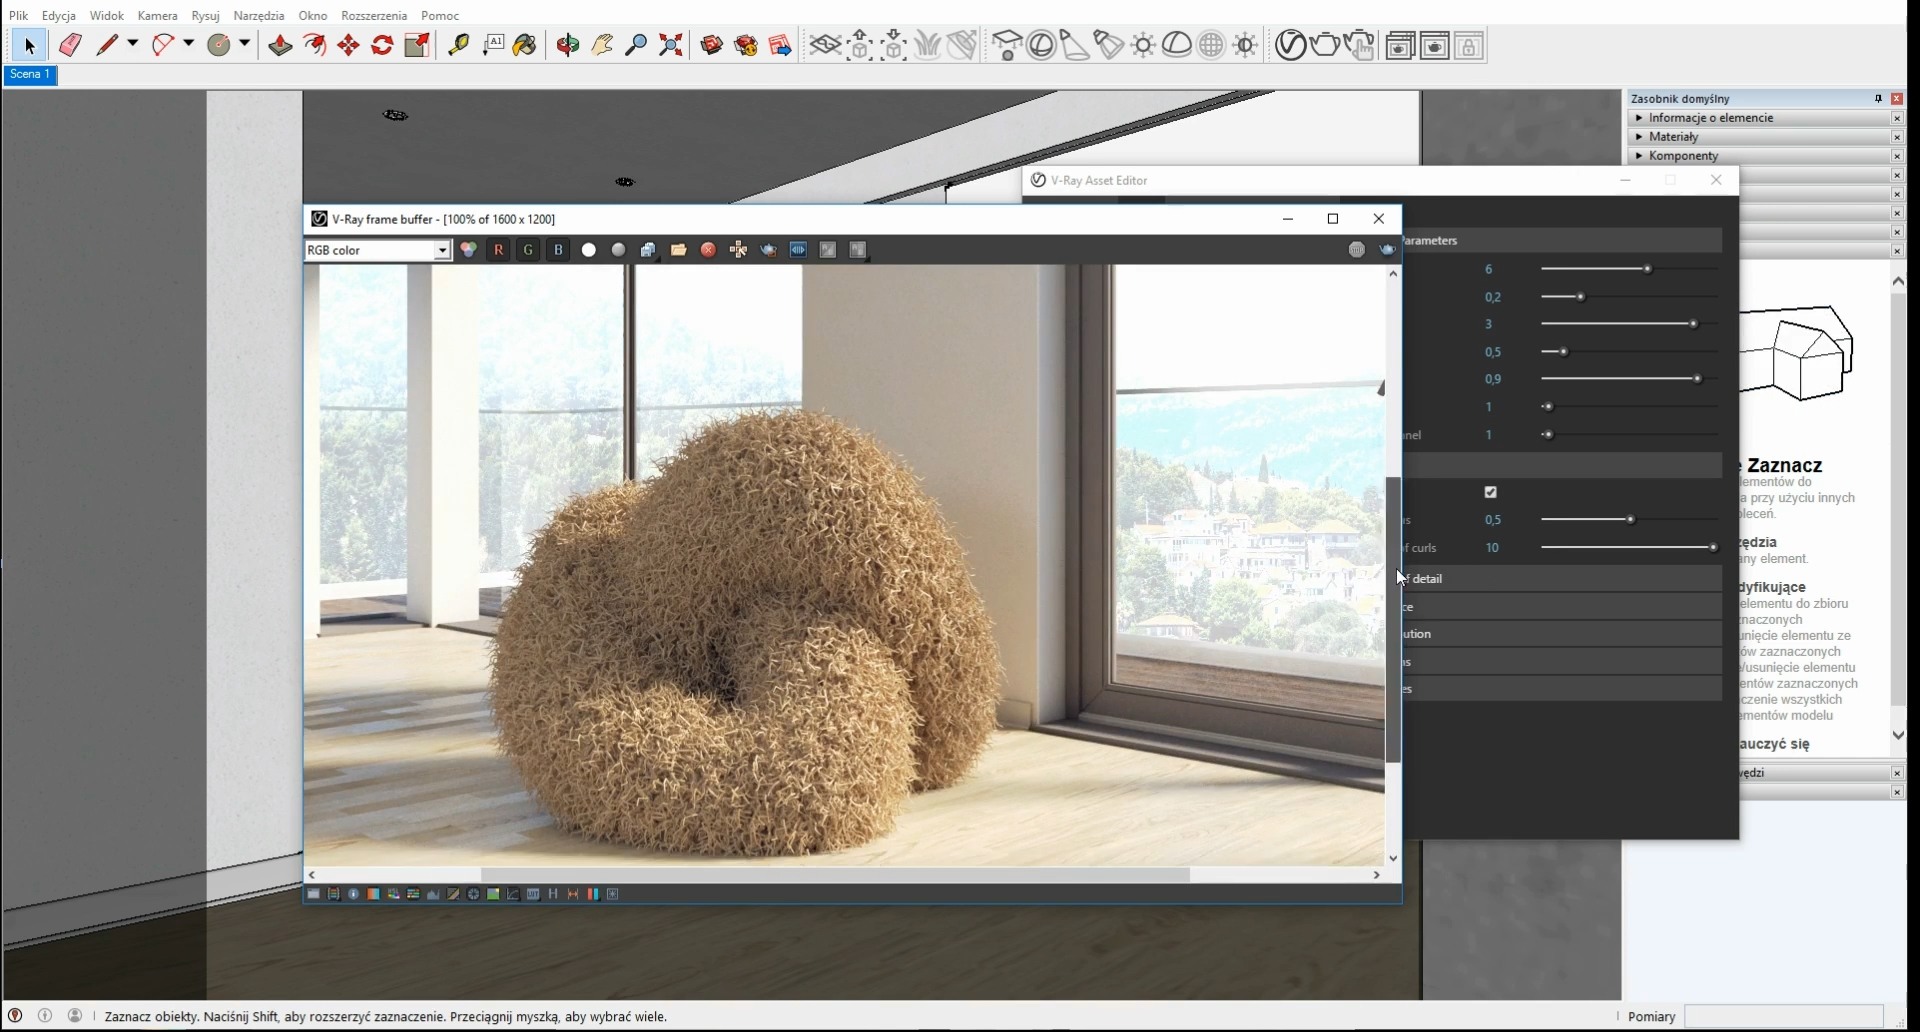The image size is (1920, 1032).
Task: Open Arc tool dropdown arrow
Action: [x=188, y=44]
